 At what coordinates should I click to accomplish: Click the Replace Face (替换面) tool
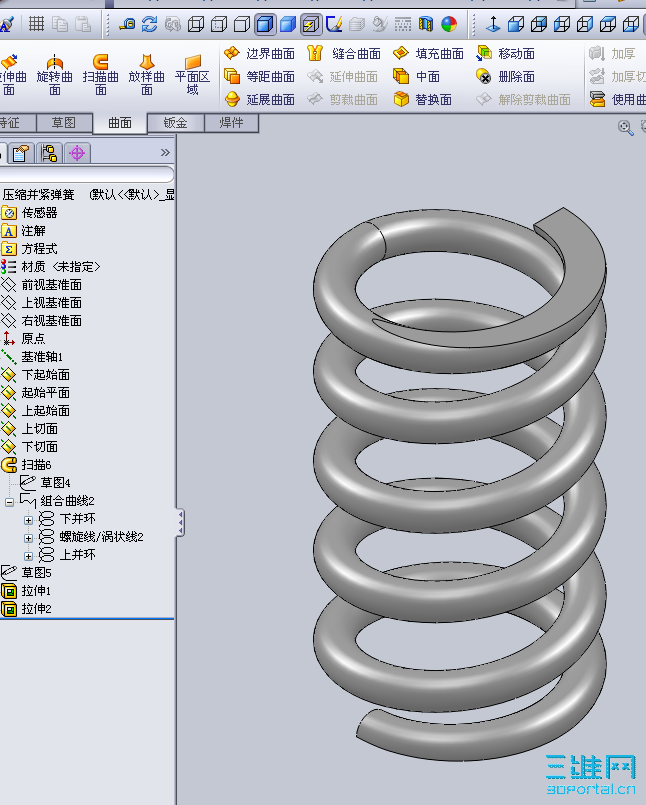422,99
